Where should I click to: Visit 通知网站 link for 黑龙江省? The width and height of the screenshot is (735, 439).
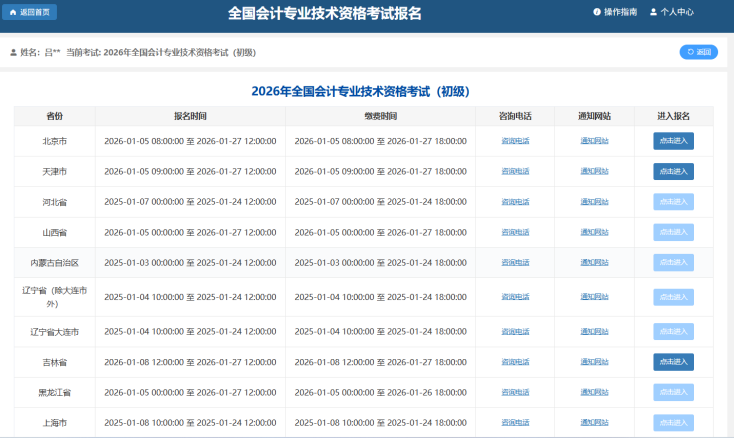click(594, 392)
